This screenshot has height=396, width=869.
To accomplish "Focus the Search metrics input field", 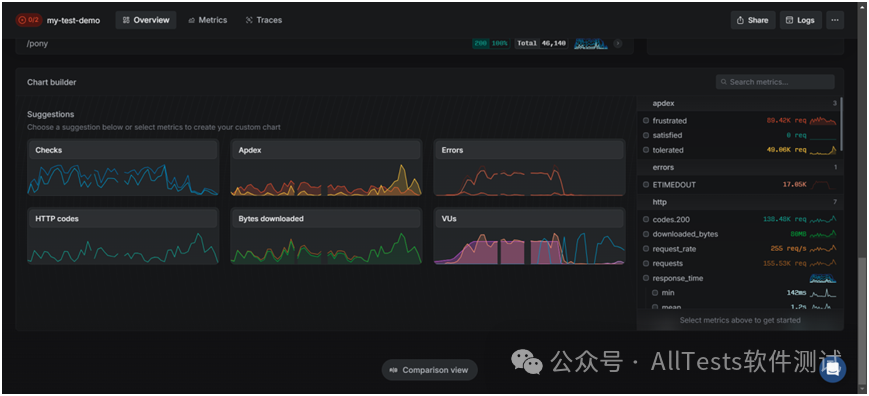I will click(x=775, y=82).
